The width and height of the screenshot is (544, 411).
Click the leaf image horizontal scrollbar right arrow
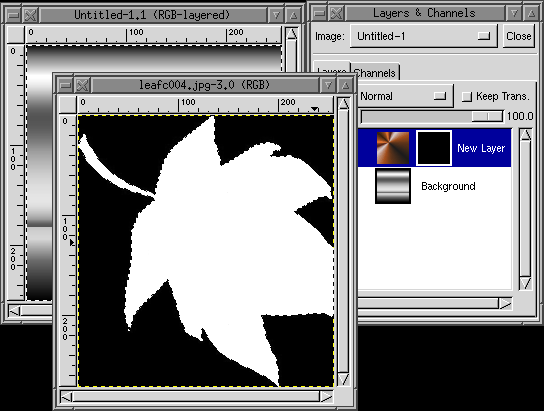point(326,396)
